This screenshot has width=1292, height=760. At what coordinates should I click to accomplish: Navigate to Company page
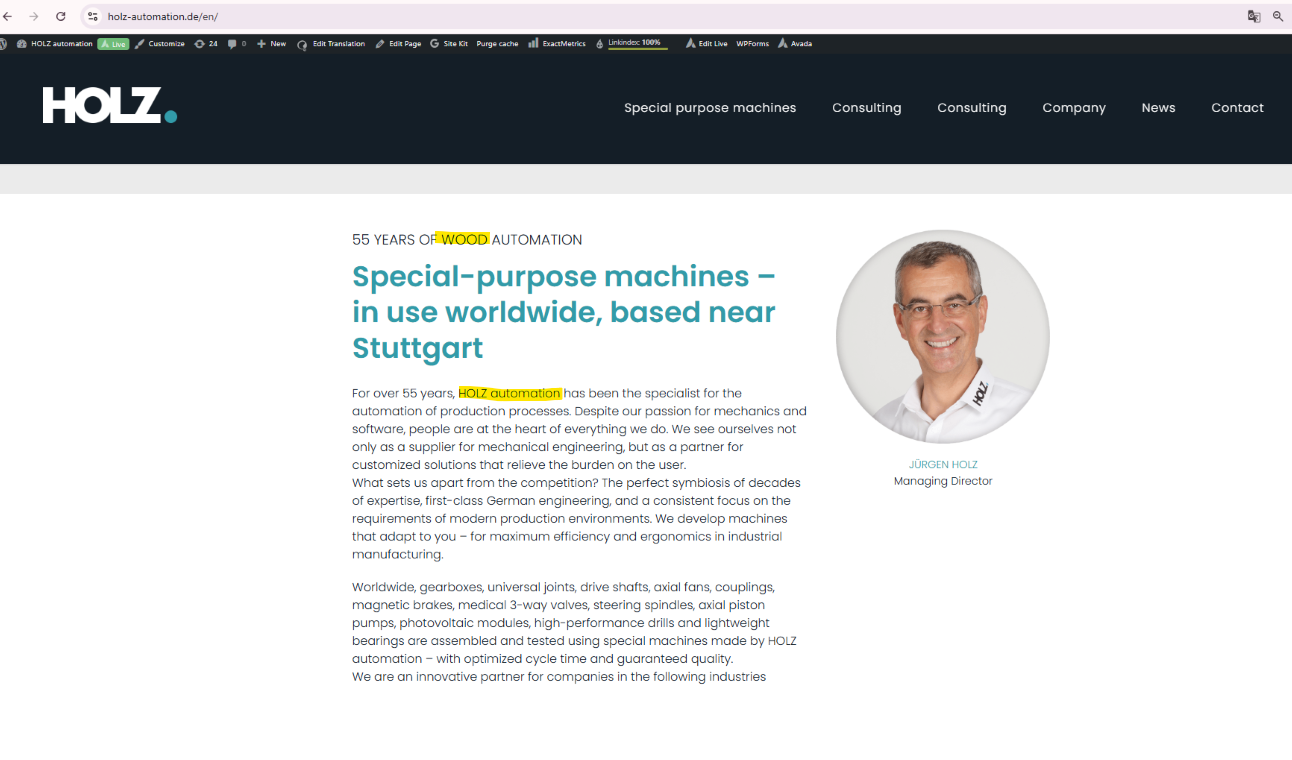click(x=1074, y=108)
